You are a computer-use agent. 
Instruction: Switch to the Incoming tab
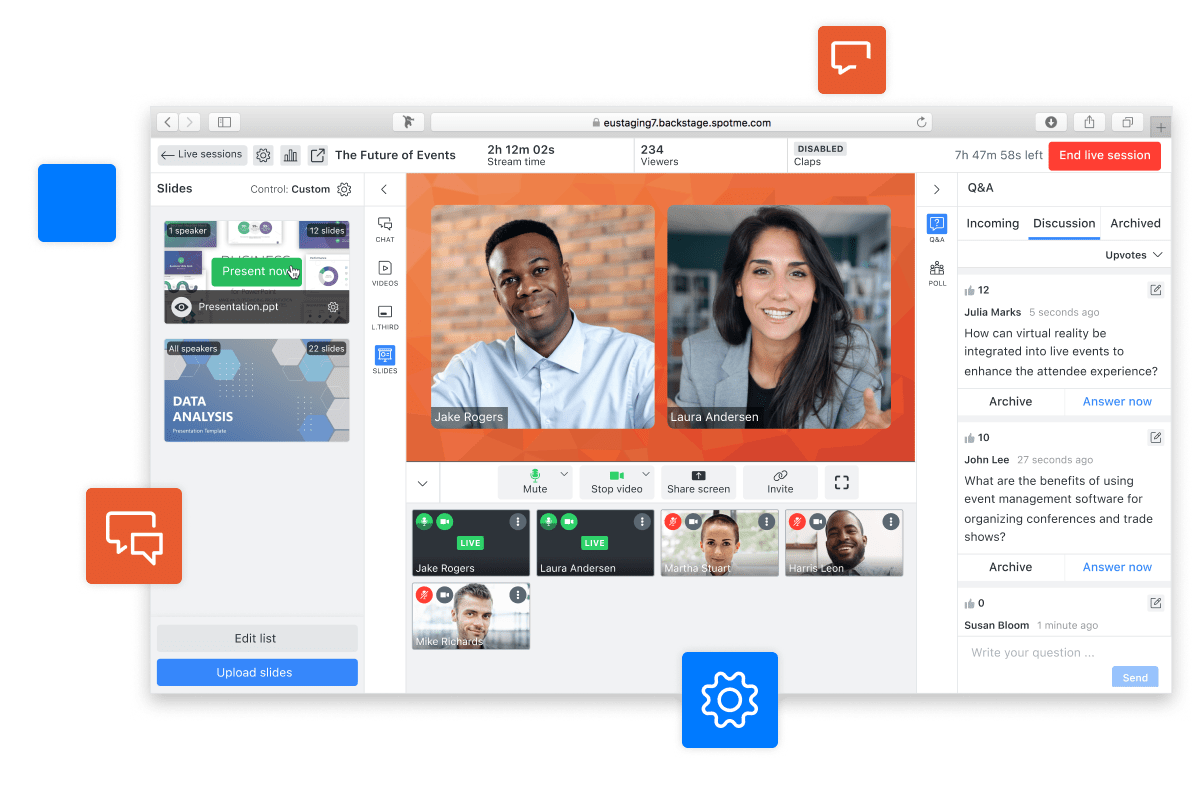click(x=992, y=223)
